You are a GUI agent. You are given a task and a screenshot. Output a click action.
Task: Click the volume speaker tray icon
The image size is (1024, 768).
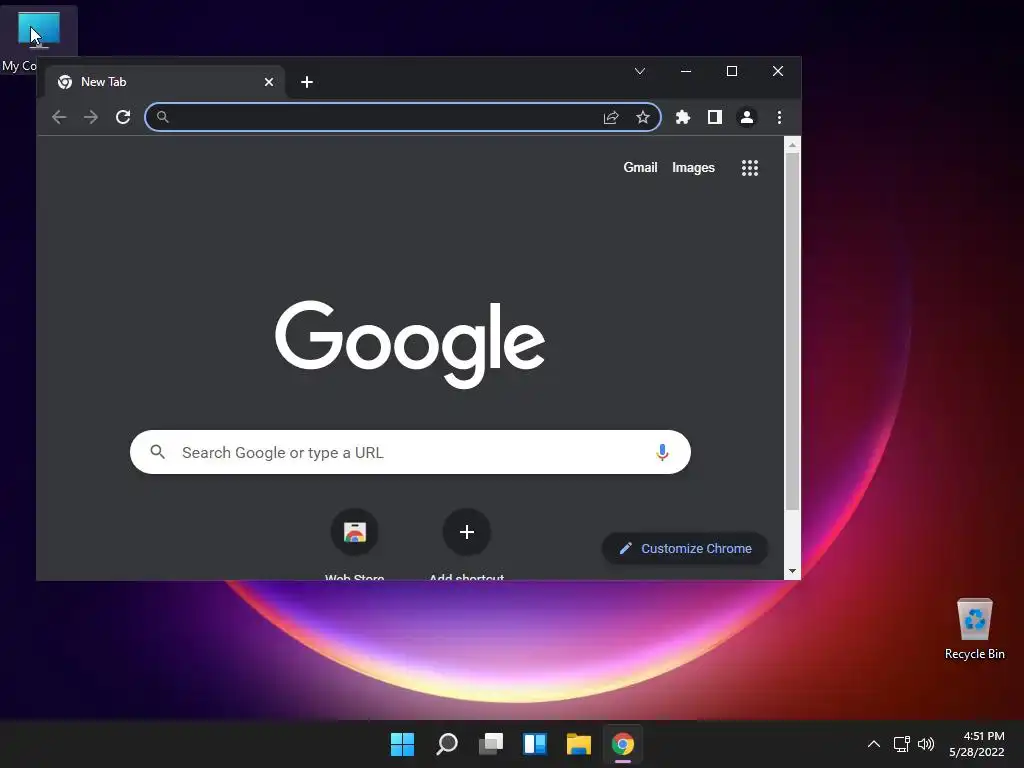[x=926, y=744]
